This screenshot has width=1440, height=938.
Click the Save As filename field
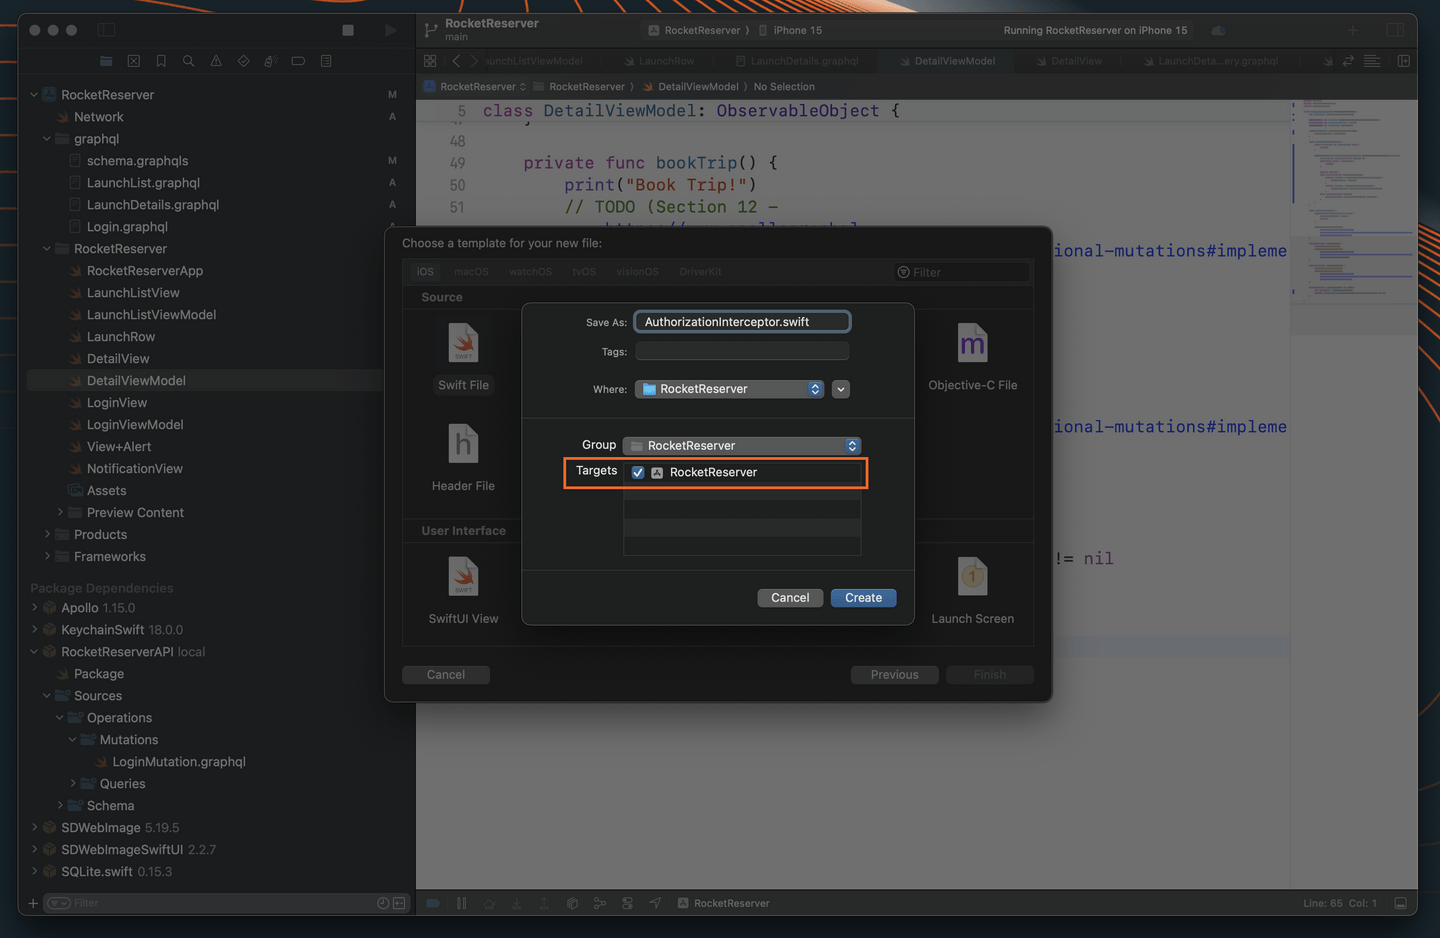tap(742, 322)
